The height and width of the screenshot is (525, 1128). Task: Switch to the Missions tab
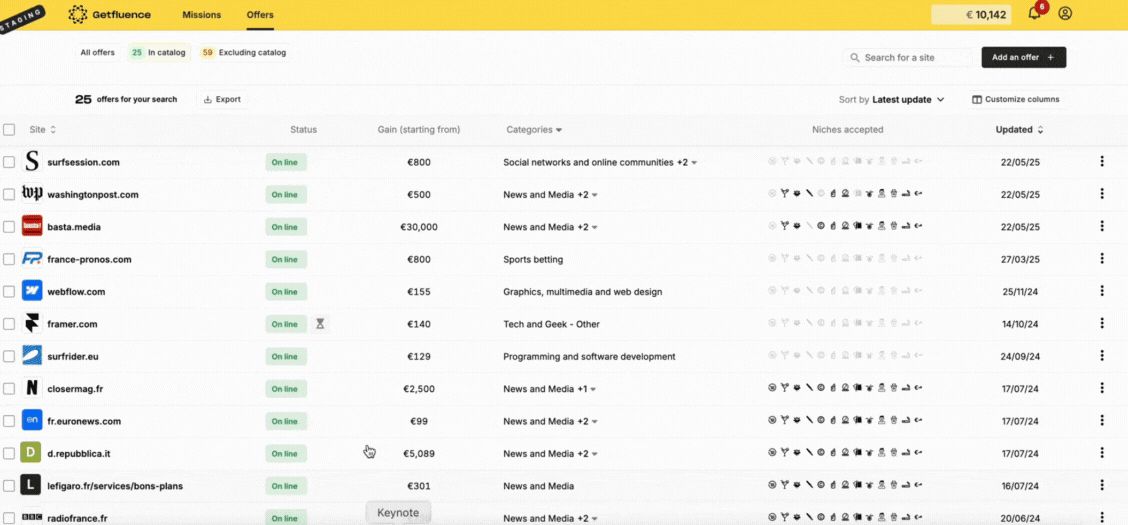202,15
